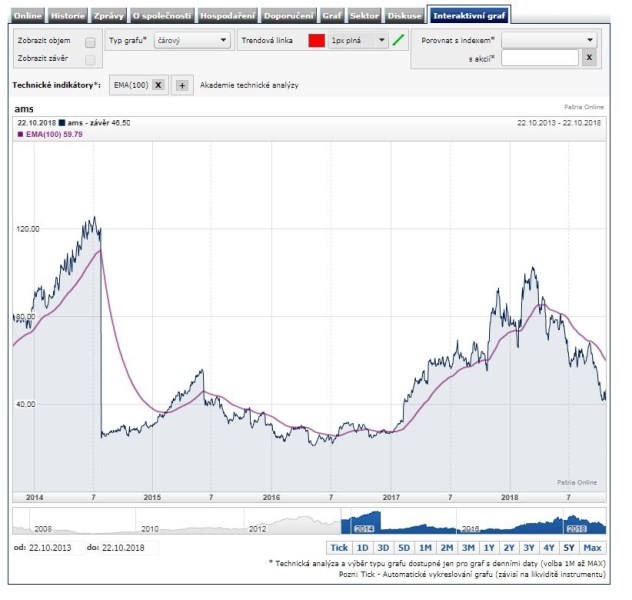Clear the 's akcií' field with the X button
632x600 pixels.
click(589, 58)
